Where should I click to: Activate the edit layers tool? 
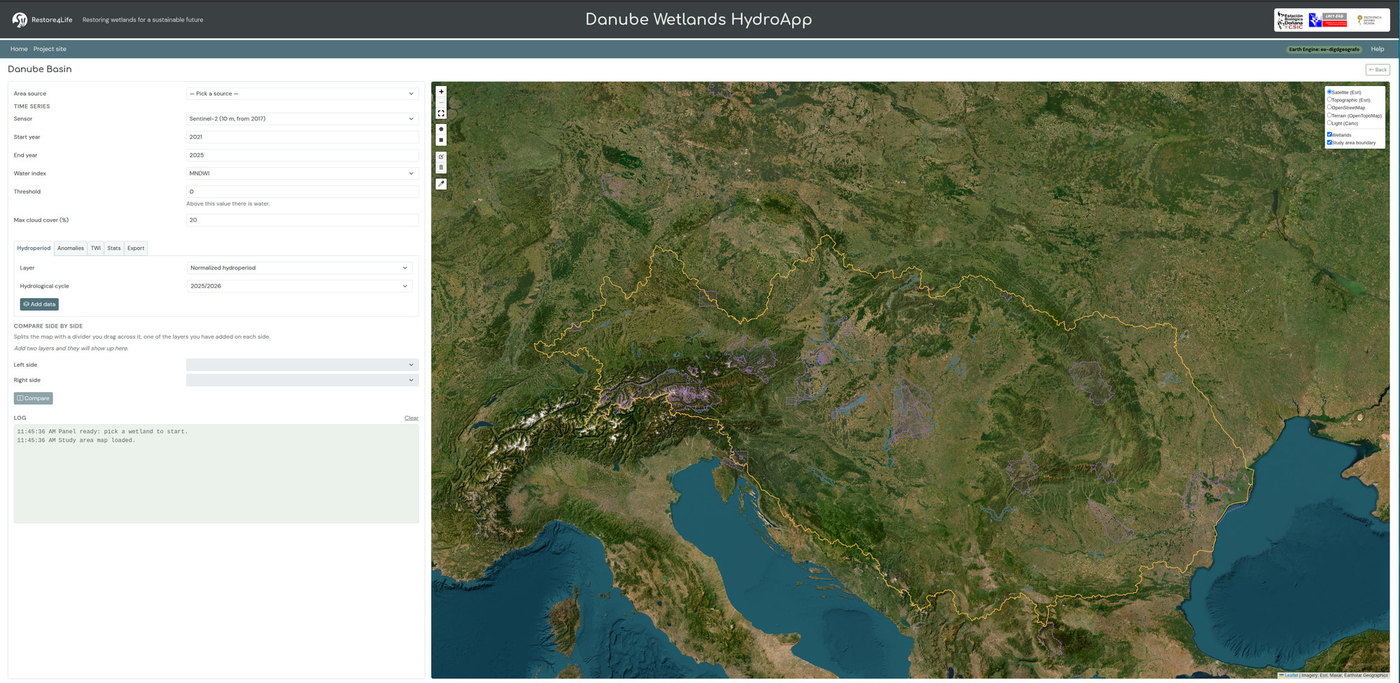441,157
